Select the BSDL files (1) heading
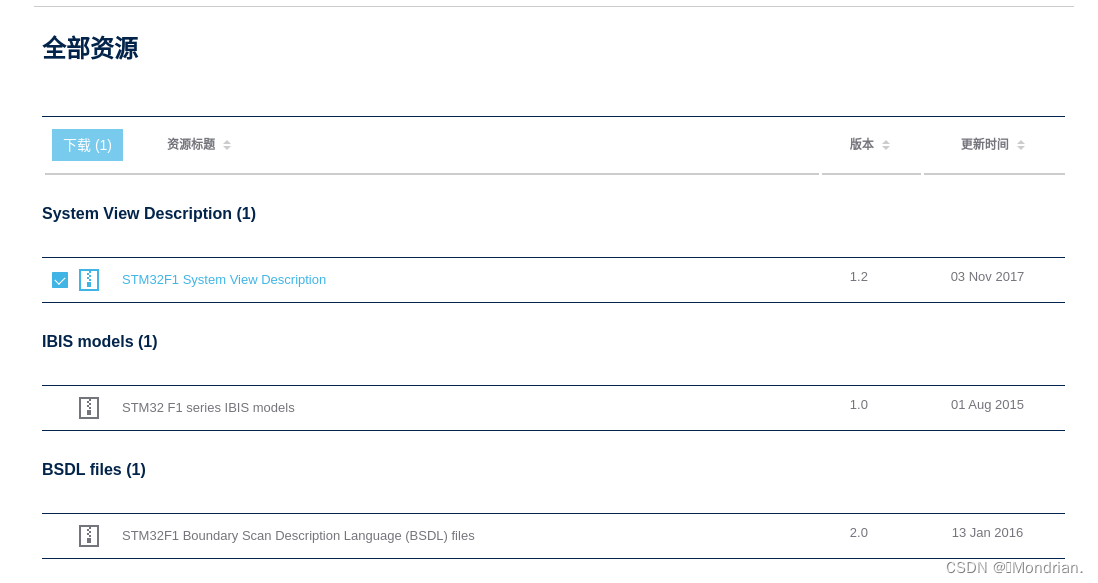 pos(94,470)
